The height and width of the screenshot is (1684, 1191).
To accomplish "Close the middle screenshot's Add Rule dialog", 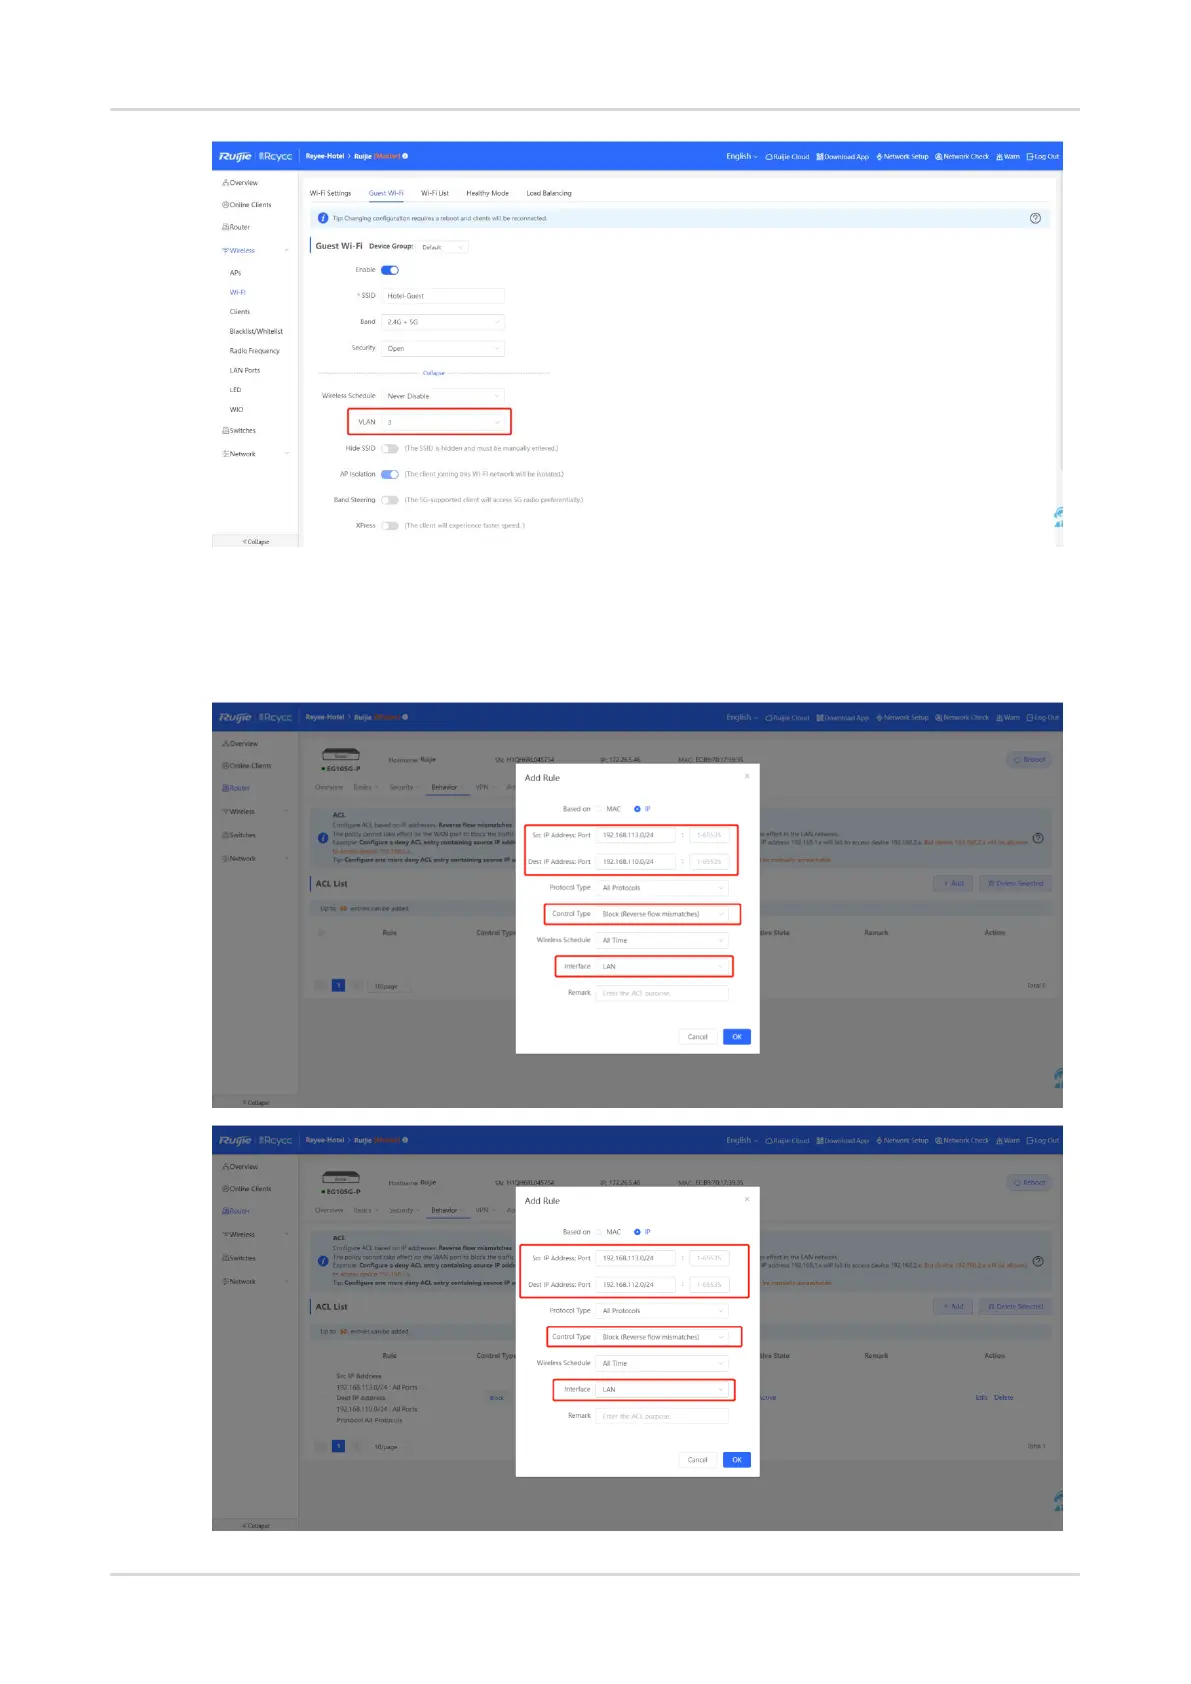I will point(746,776).
